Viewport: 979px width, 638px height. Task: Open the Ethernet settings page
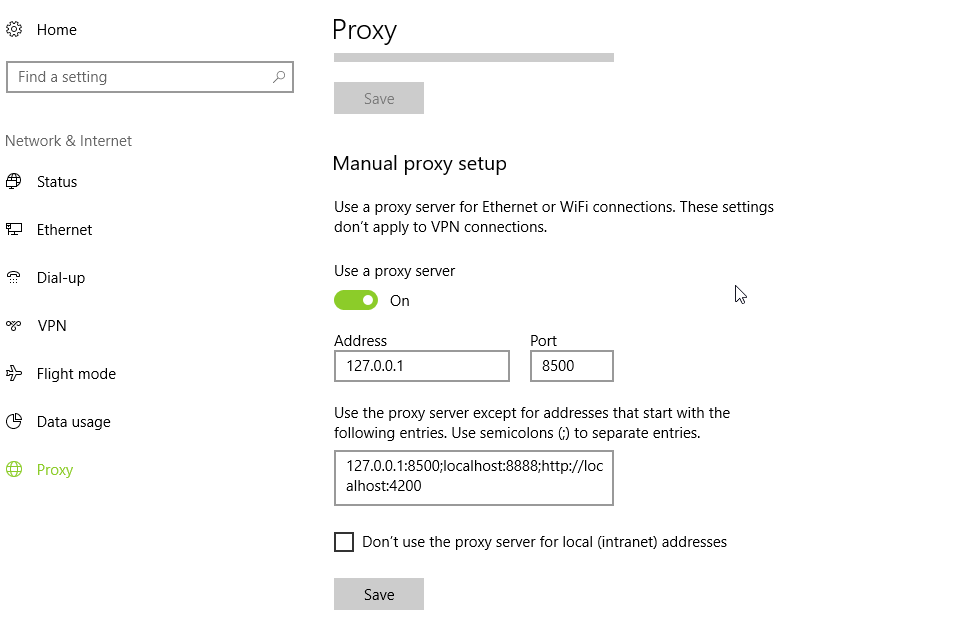pyautogui.click(x=64, y=230)
